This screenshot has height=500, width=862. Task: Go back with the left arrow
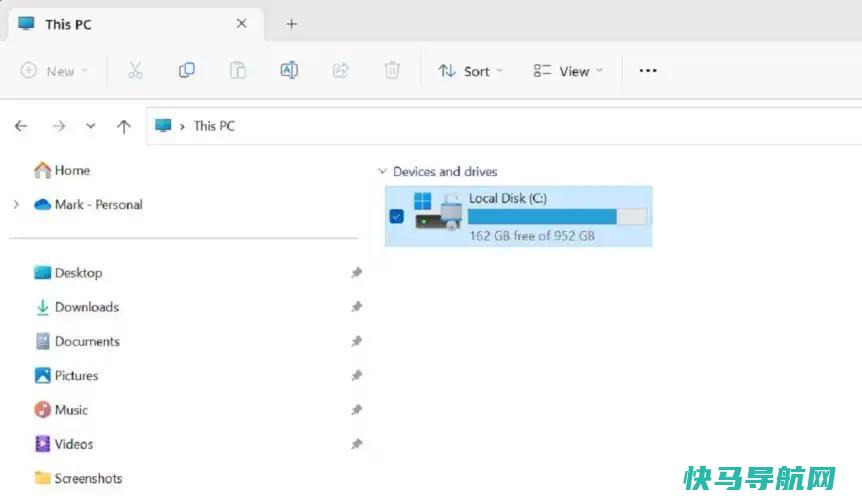pos(21,126)
